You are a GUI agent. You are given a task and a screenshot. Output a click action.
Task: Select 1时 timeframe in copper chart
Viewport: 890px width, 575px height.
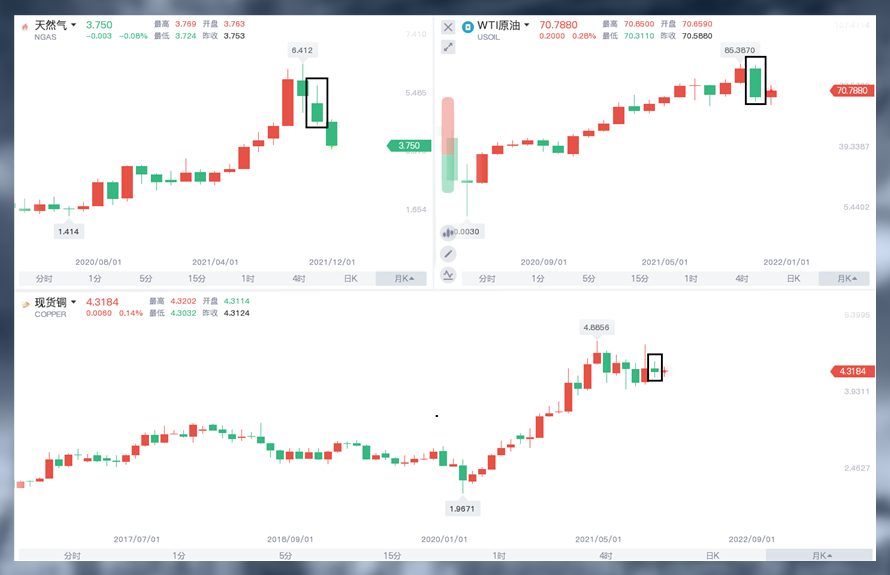coord(499,556)
